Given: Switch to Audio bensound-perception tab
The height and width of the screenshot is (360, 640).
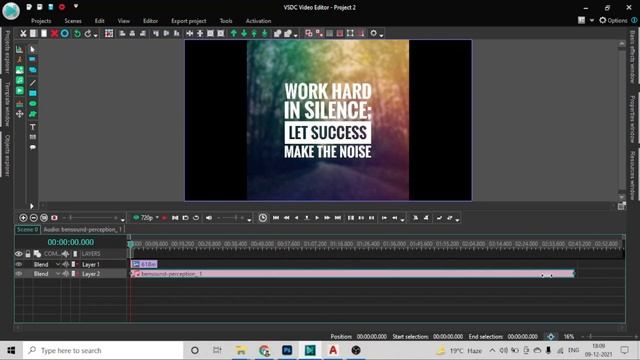Looking at the screenshot, I should pos(82,229).
